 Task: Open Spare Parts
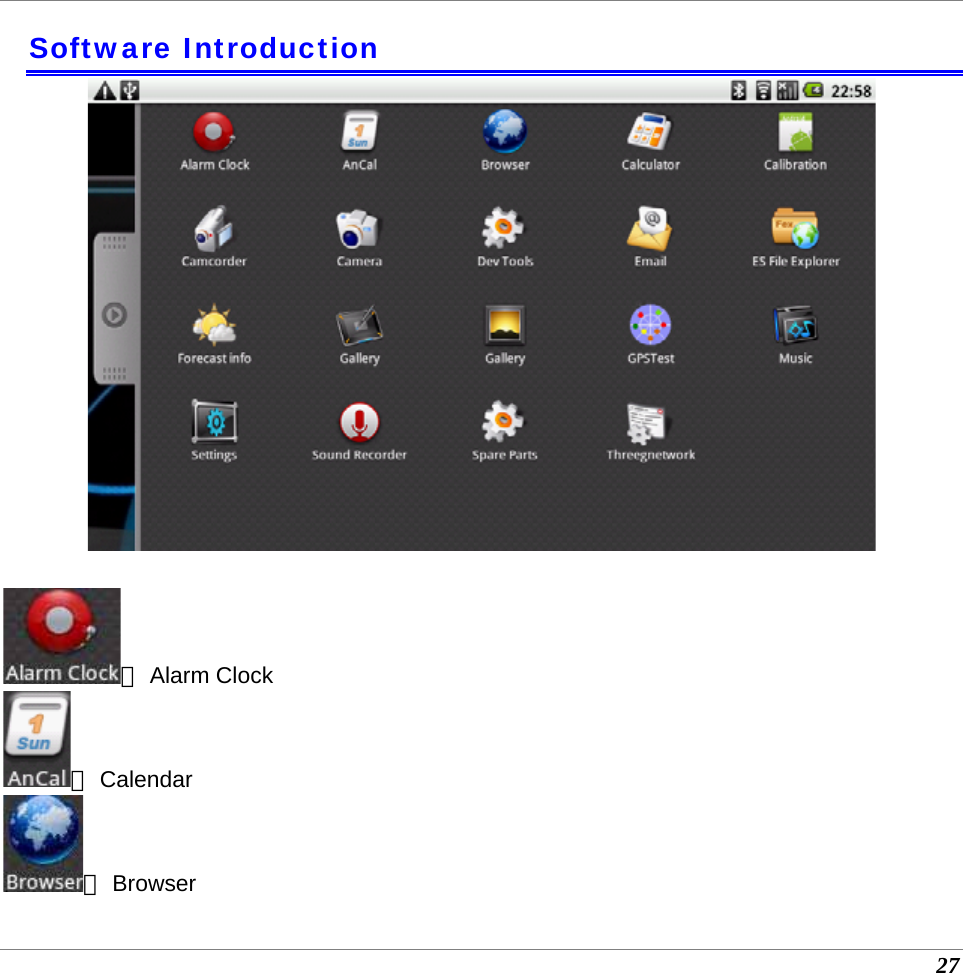pos(503,421)
